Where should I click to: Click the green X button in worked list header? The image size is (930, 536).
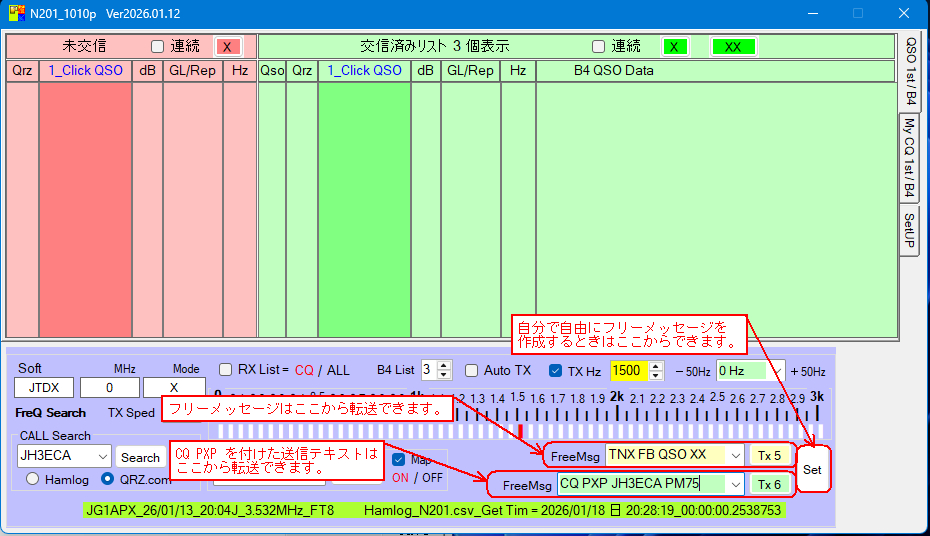click(677, 47)
